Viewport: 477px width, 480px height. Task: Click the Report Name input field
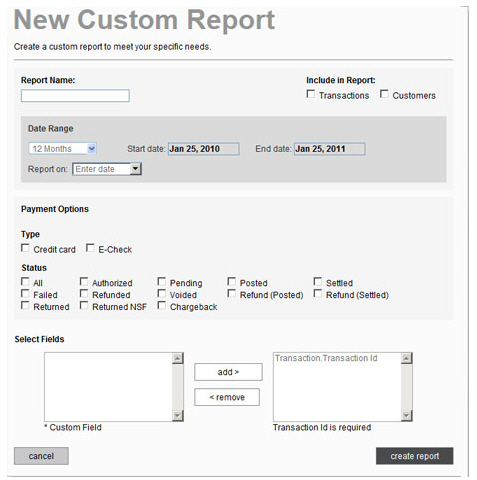click(x=75, y=96)
